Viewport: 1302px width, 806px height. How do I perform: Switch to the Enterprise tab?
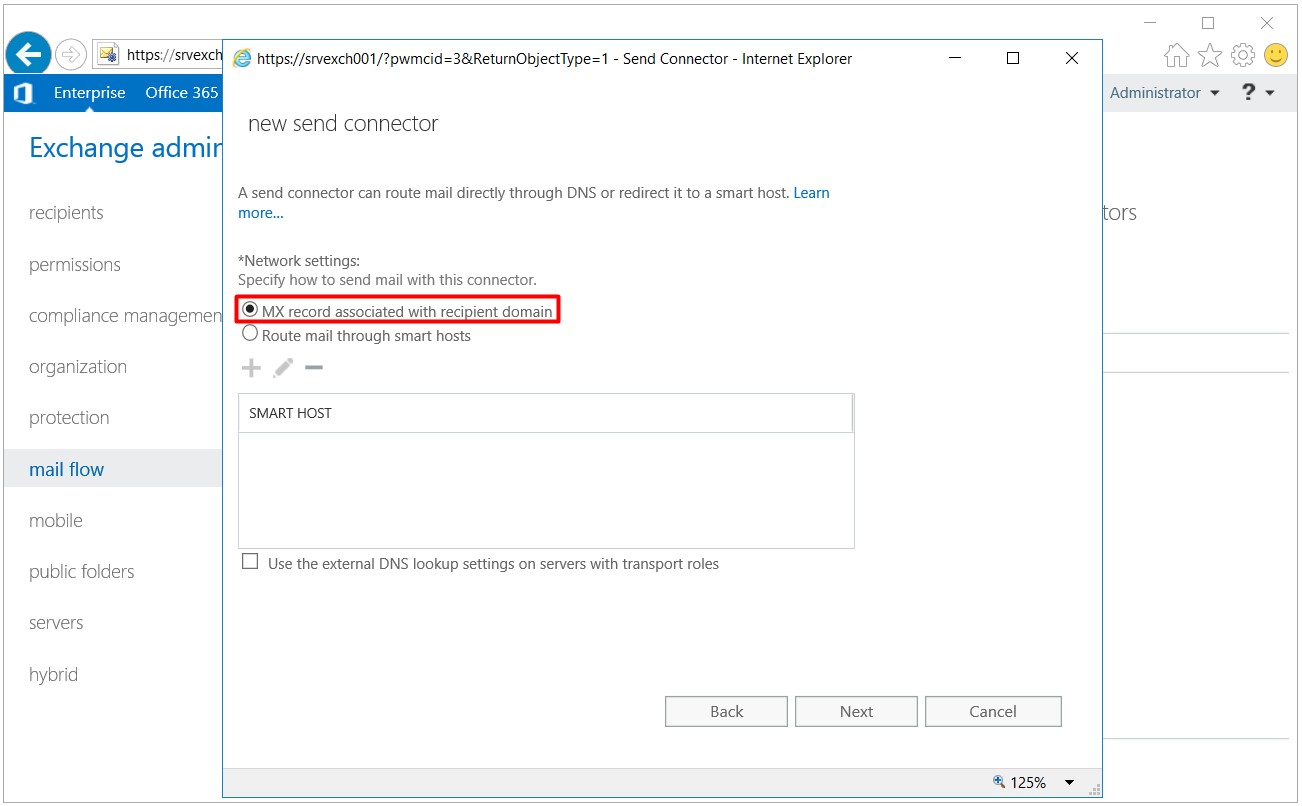click(x=90, y=93)
